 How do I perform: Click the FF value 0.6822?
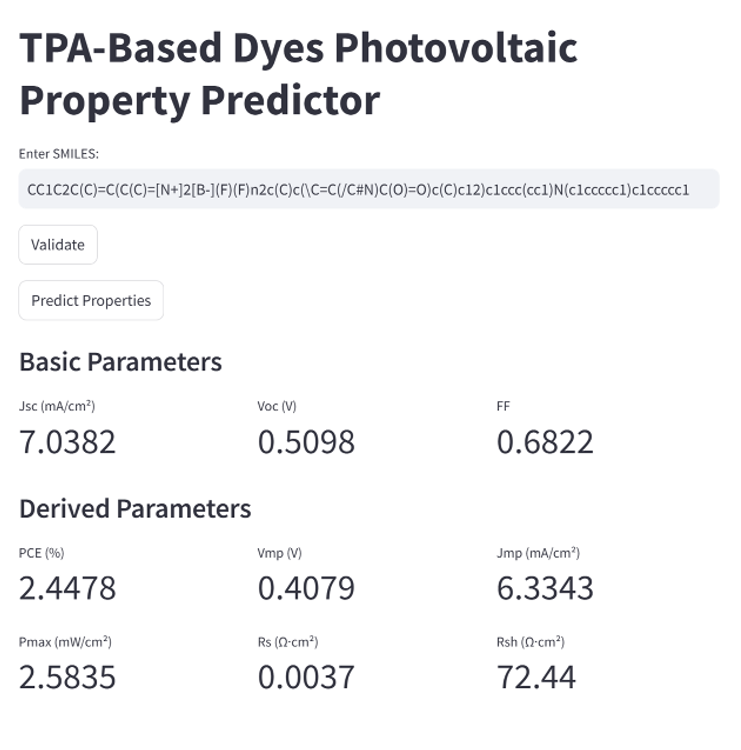[x=545, y=441]
